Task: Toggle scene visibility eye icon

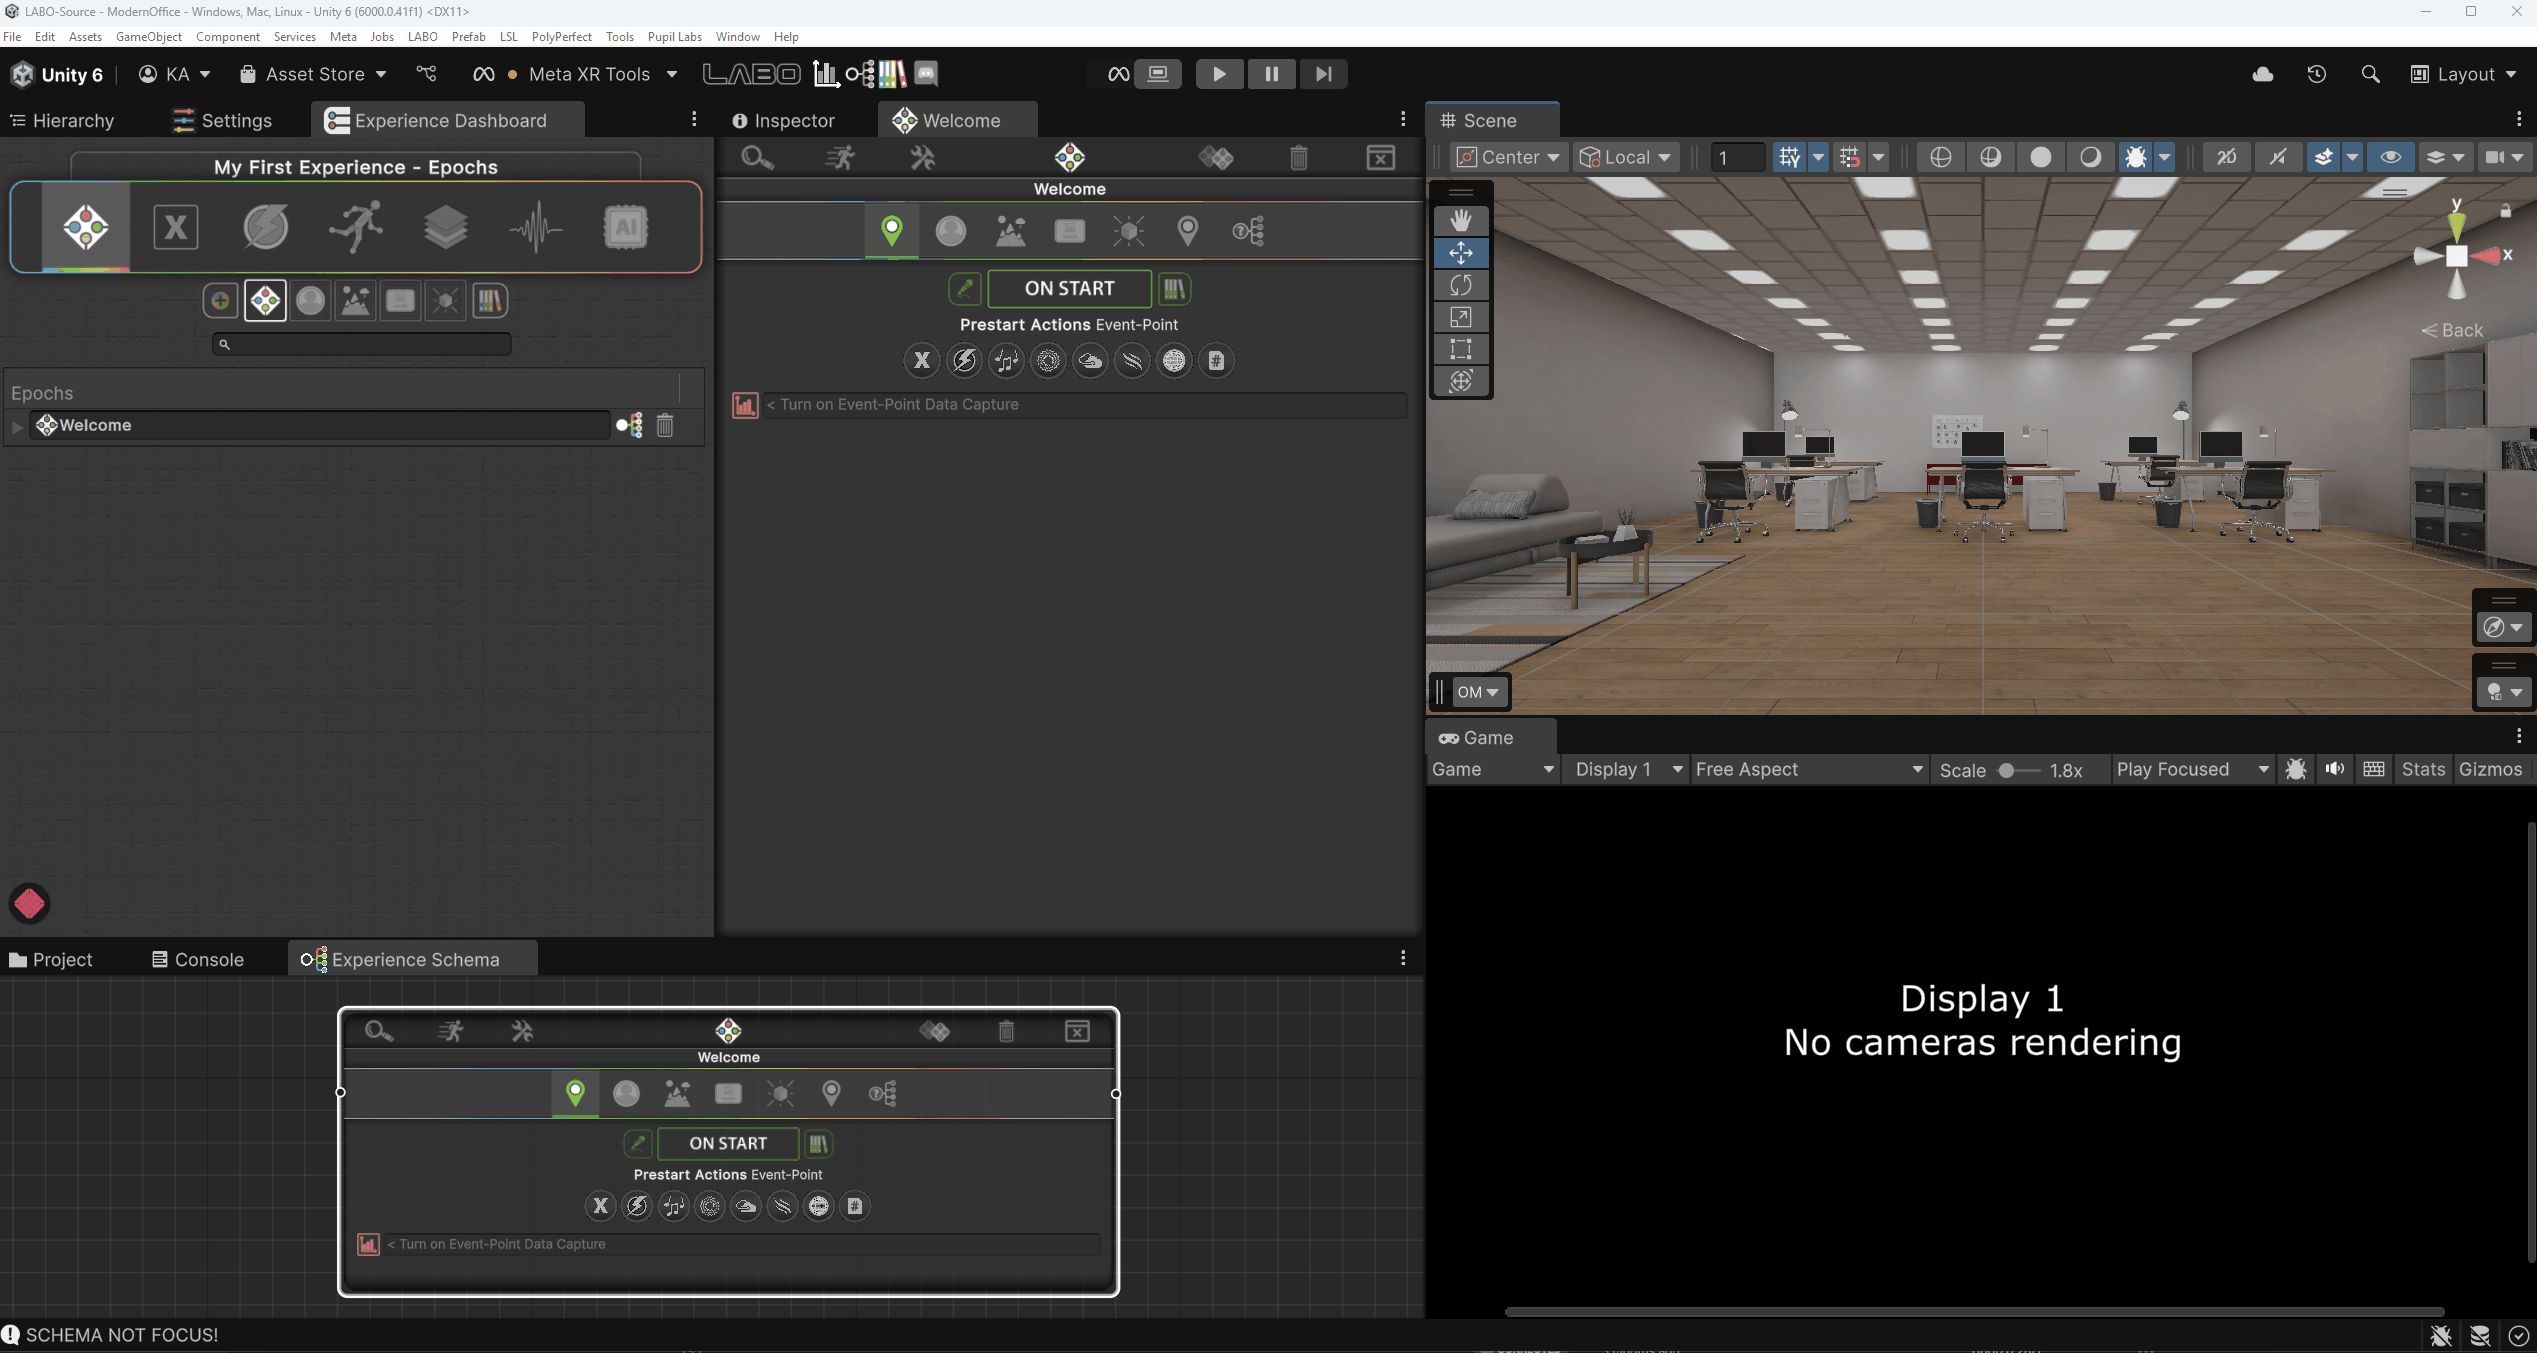Action: [2390, 157]
